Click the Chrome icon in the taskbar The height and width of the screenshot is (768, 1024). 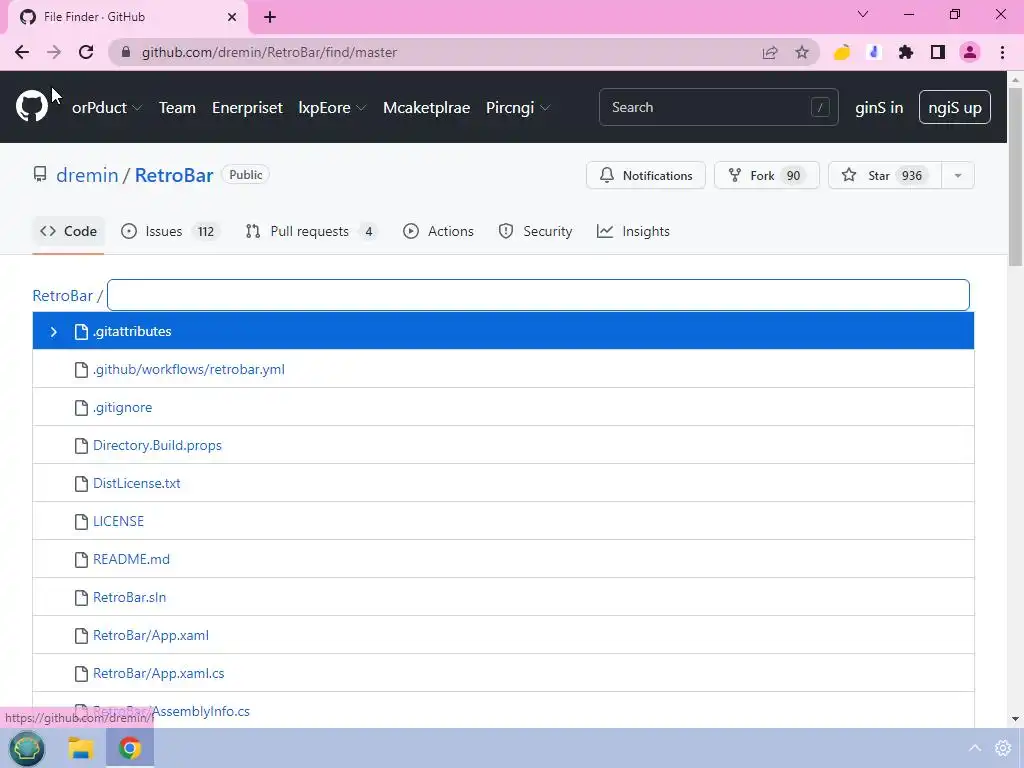(x=129, y=748)
